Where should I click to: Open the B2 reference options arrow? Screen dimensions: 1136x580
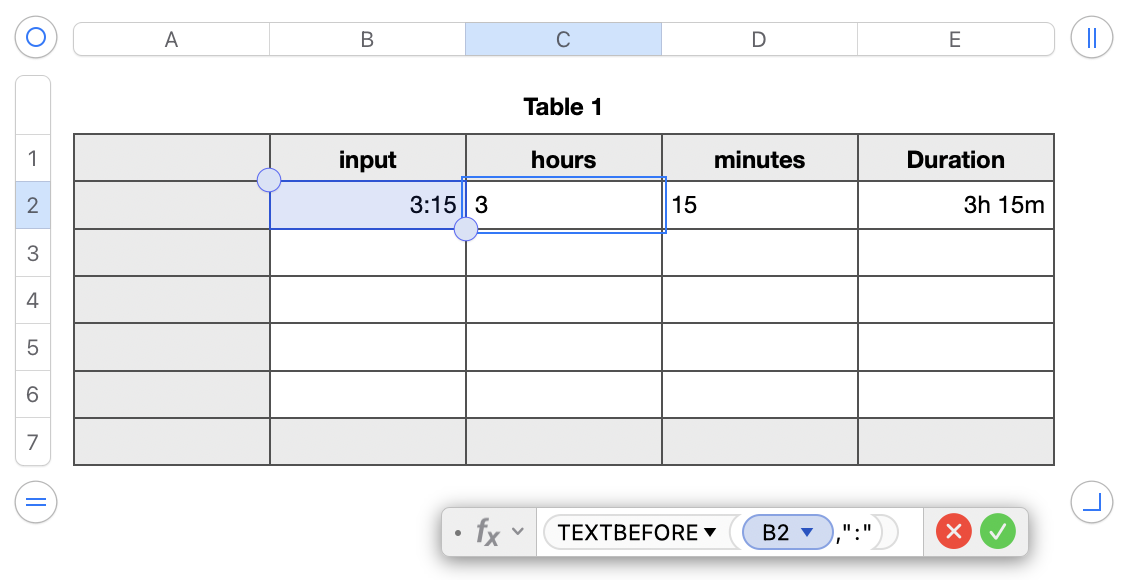[807, 533]
